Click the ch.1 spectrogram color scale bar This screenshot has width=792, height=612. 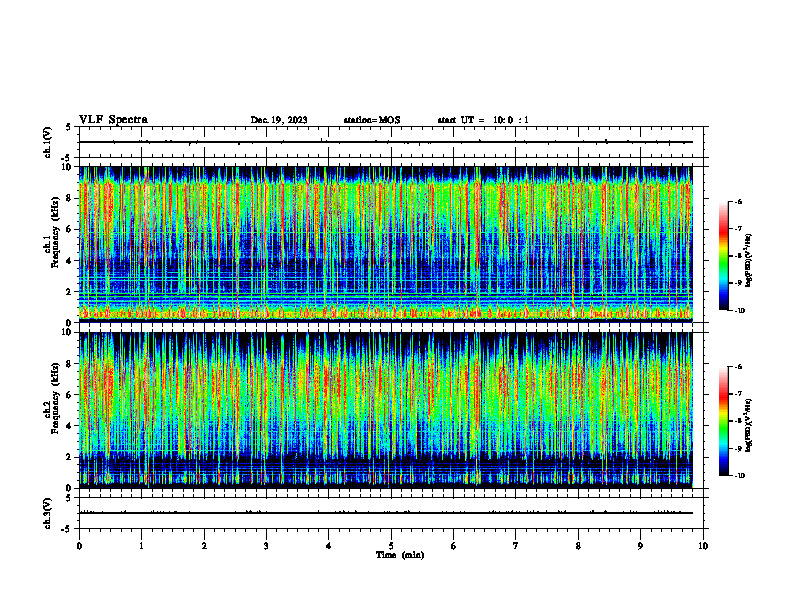[723, 256]
